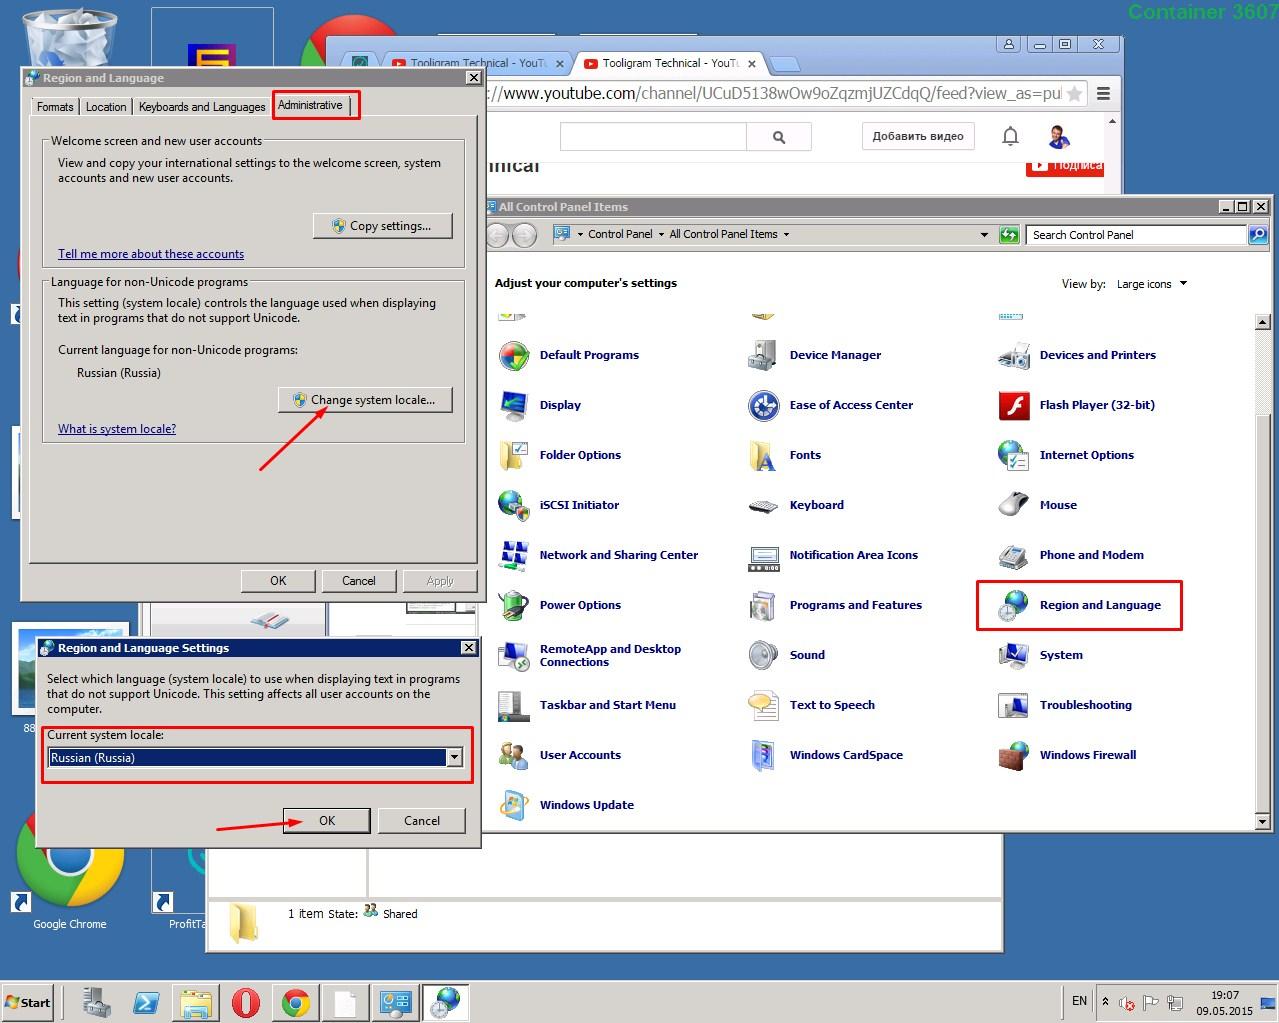1279x1023 pixels.
Task: Click Change system locale button
Action: click(365, 400)
